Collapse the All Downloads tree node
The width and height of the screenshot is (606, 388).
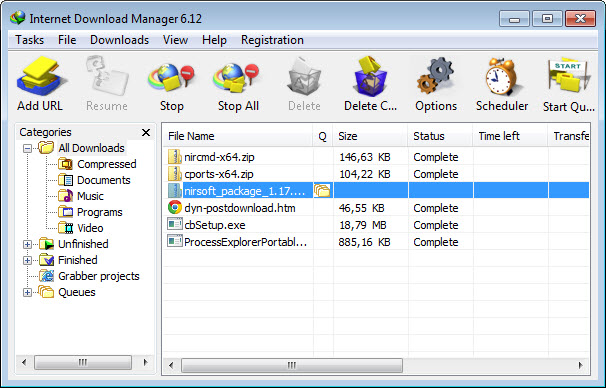[27, 148]
